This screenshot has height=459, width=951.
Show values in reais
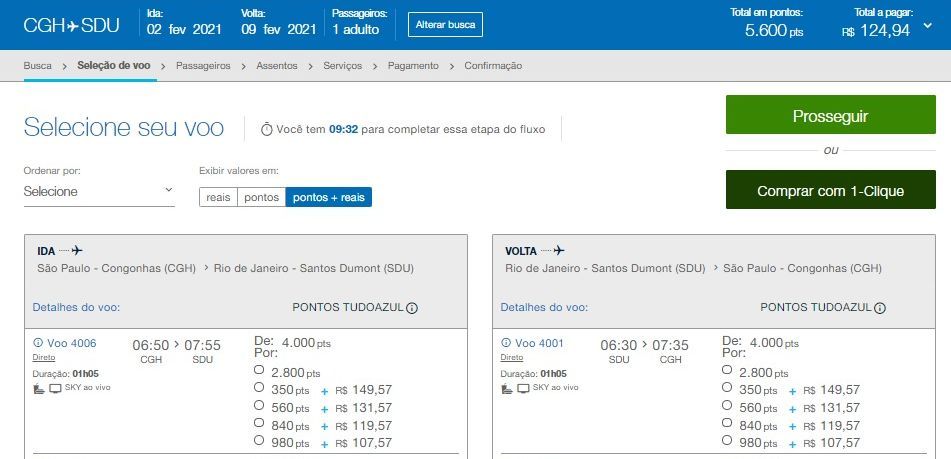(218, 197)
